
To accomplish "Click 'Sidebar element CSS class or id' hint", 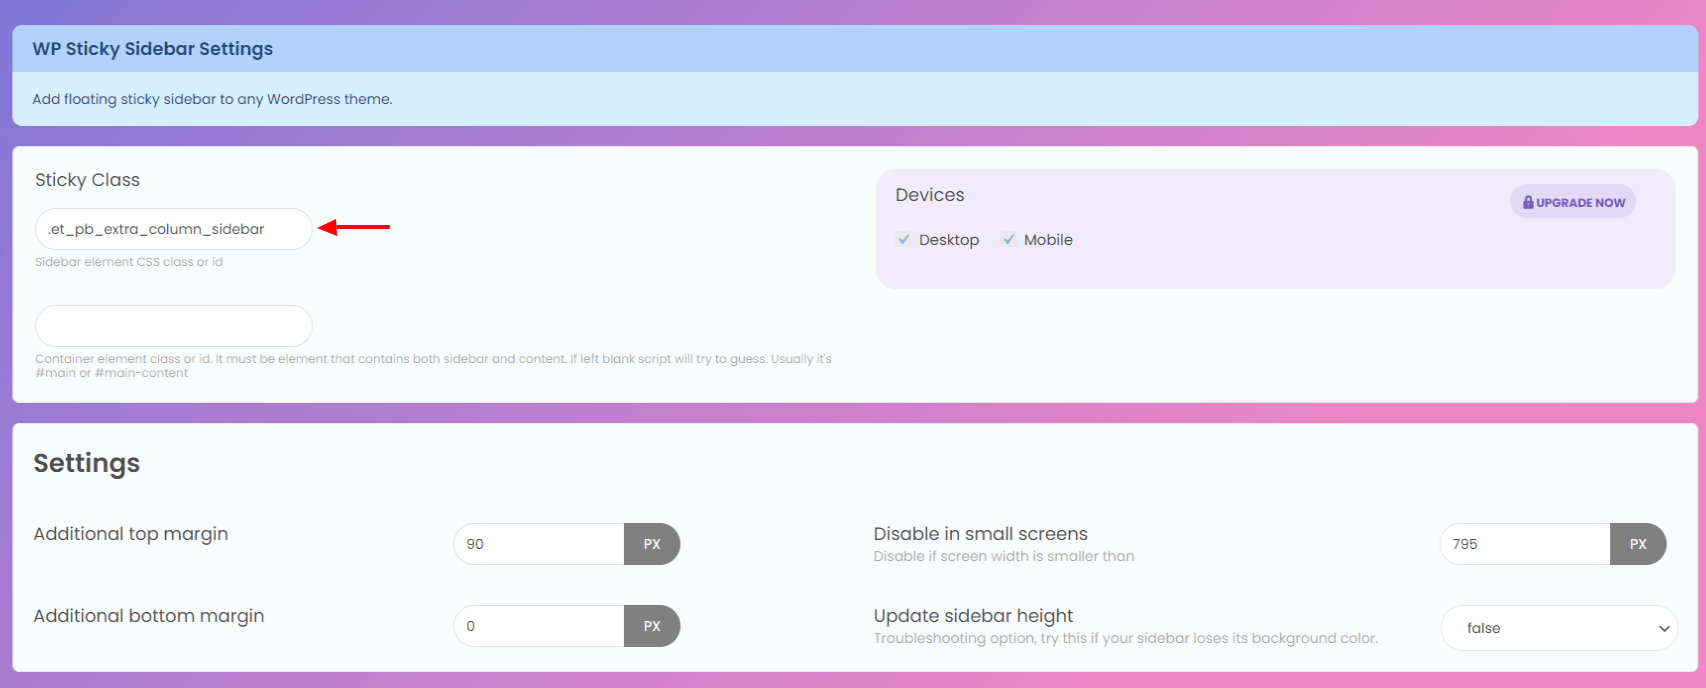I will pos(129,262).
